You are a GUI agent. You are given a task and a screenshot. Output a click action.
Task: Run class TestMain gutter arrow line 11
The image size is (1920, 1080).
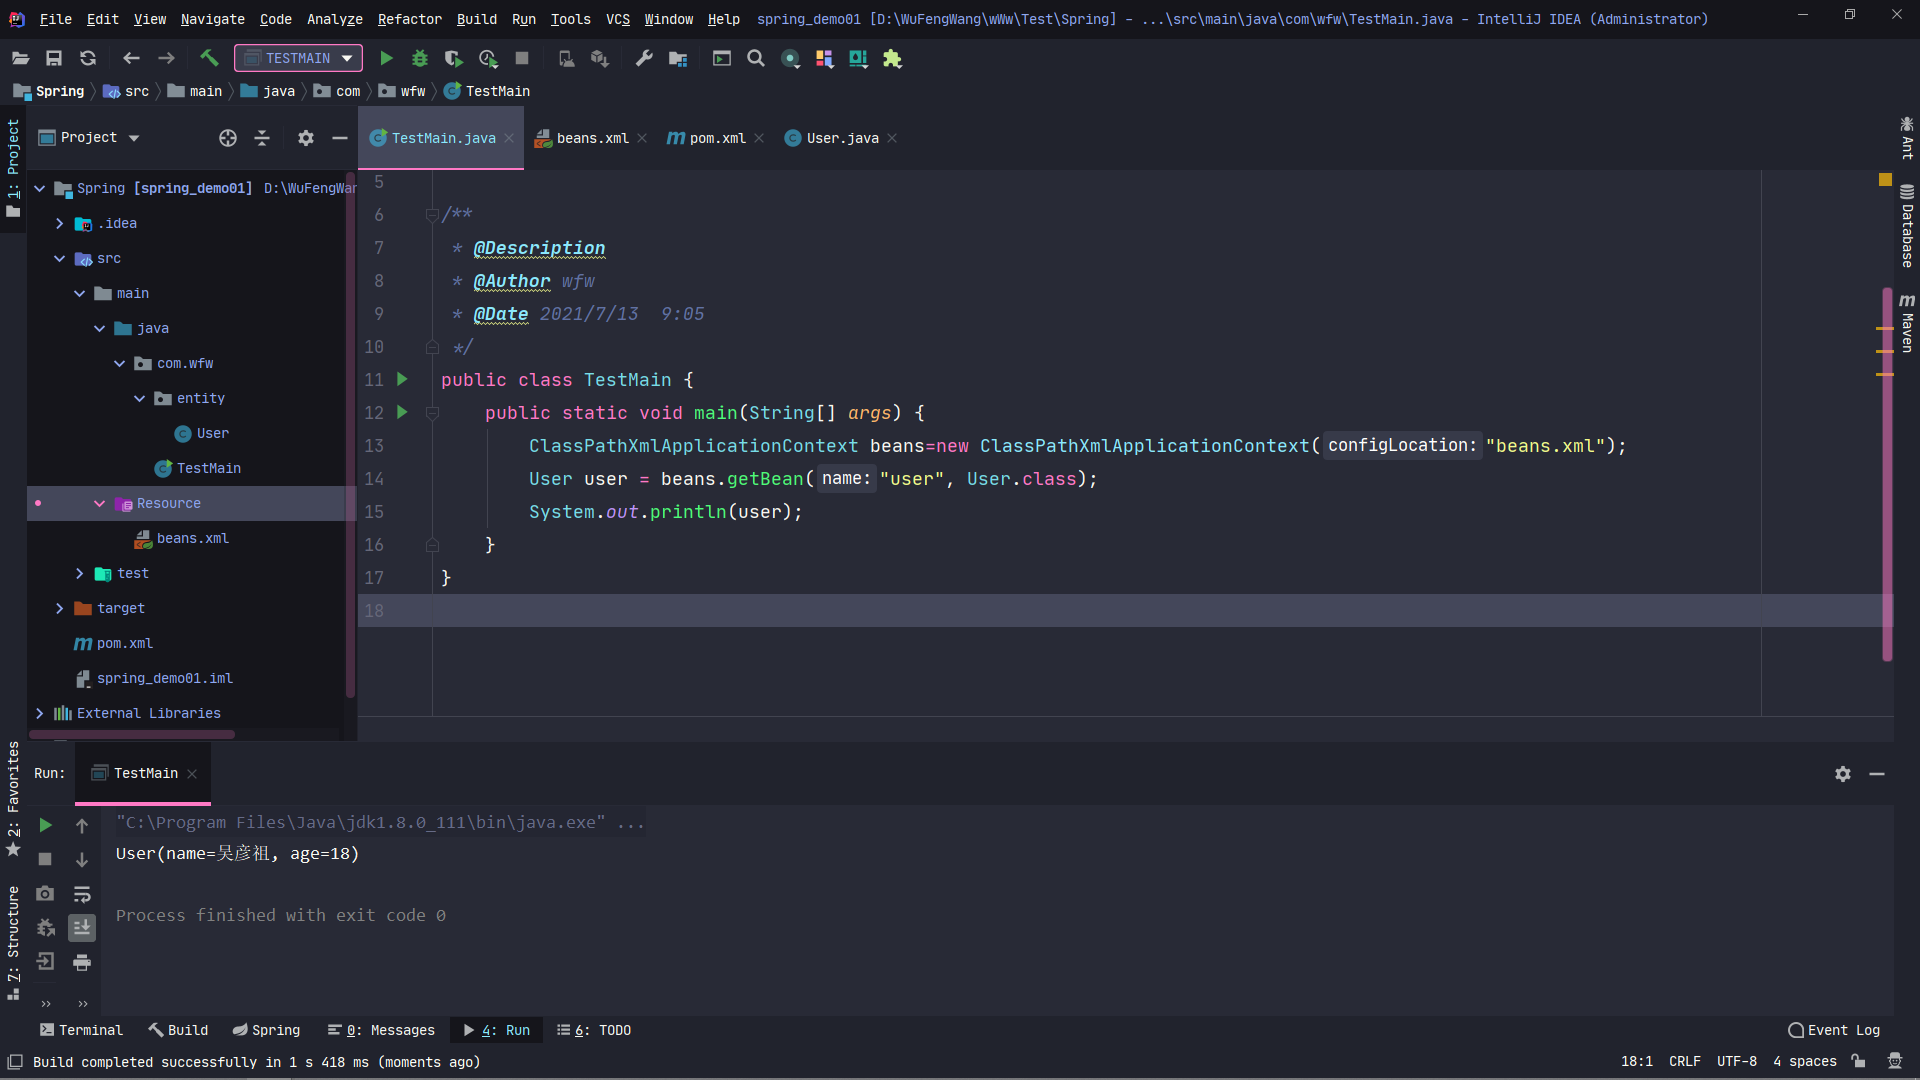click(x=402, y=379)
